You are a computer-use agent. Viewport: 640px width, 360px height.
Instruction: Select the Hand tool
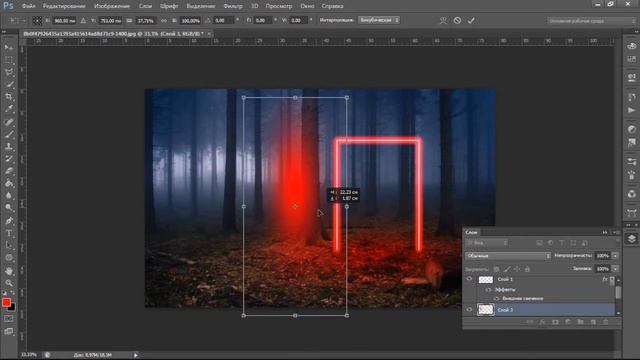[x=9, y=271]
